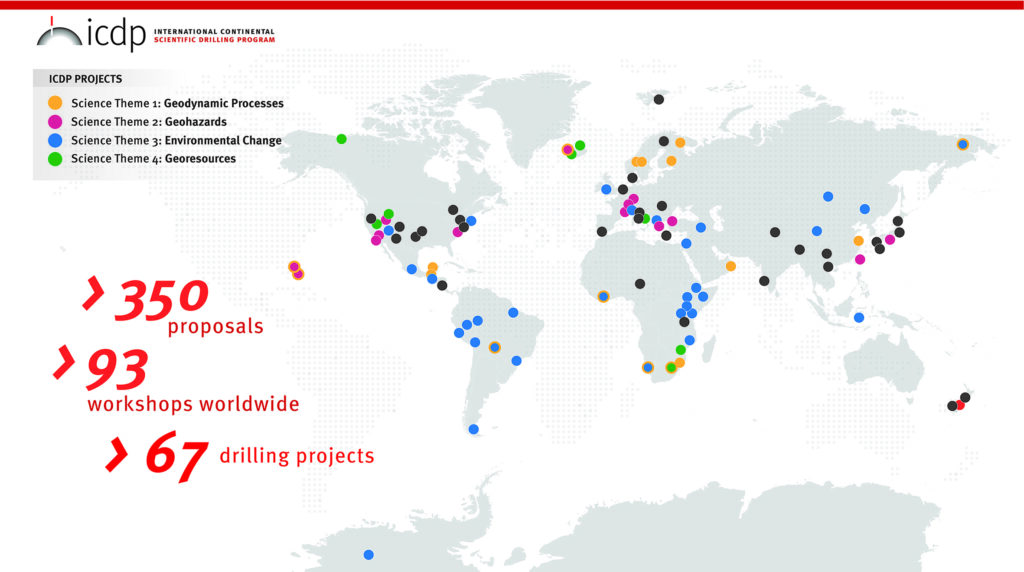The height and width of the screenshot is (572, 1024).
Task: Toggle the green Georesources legend dot
Action: click(x=55, y=158)
